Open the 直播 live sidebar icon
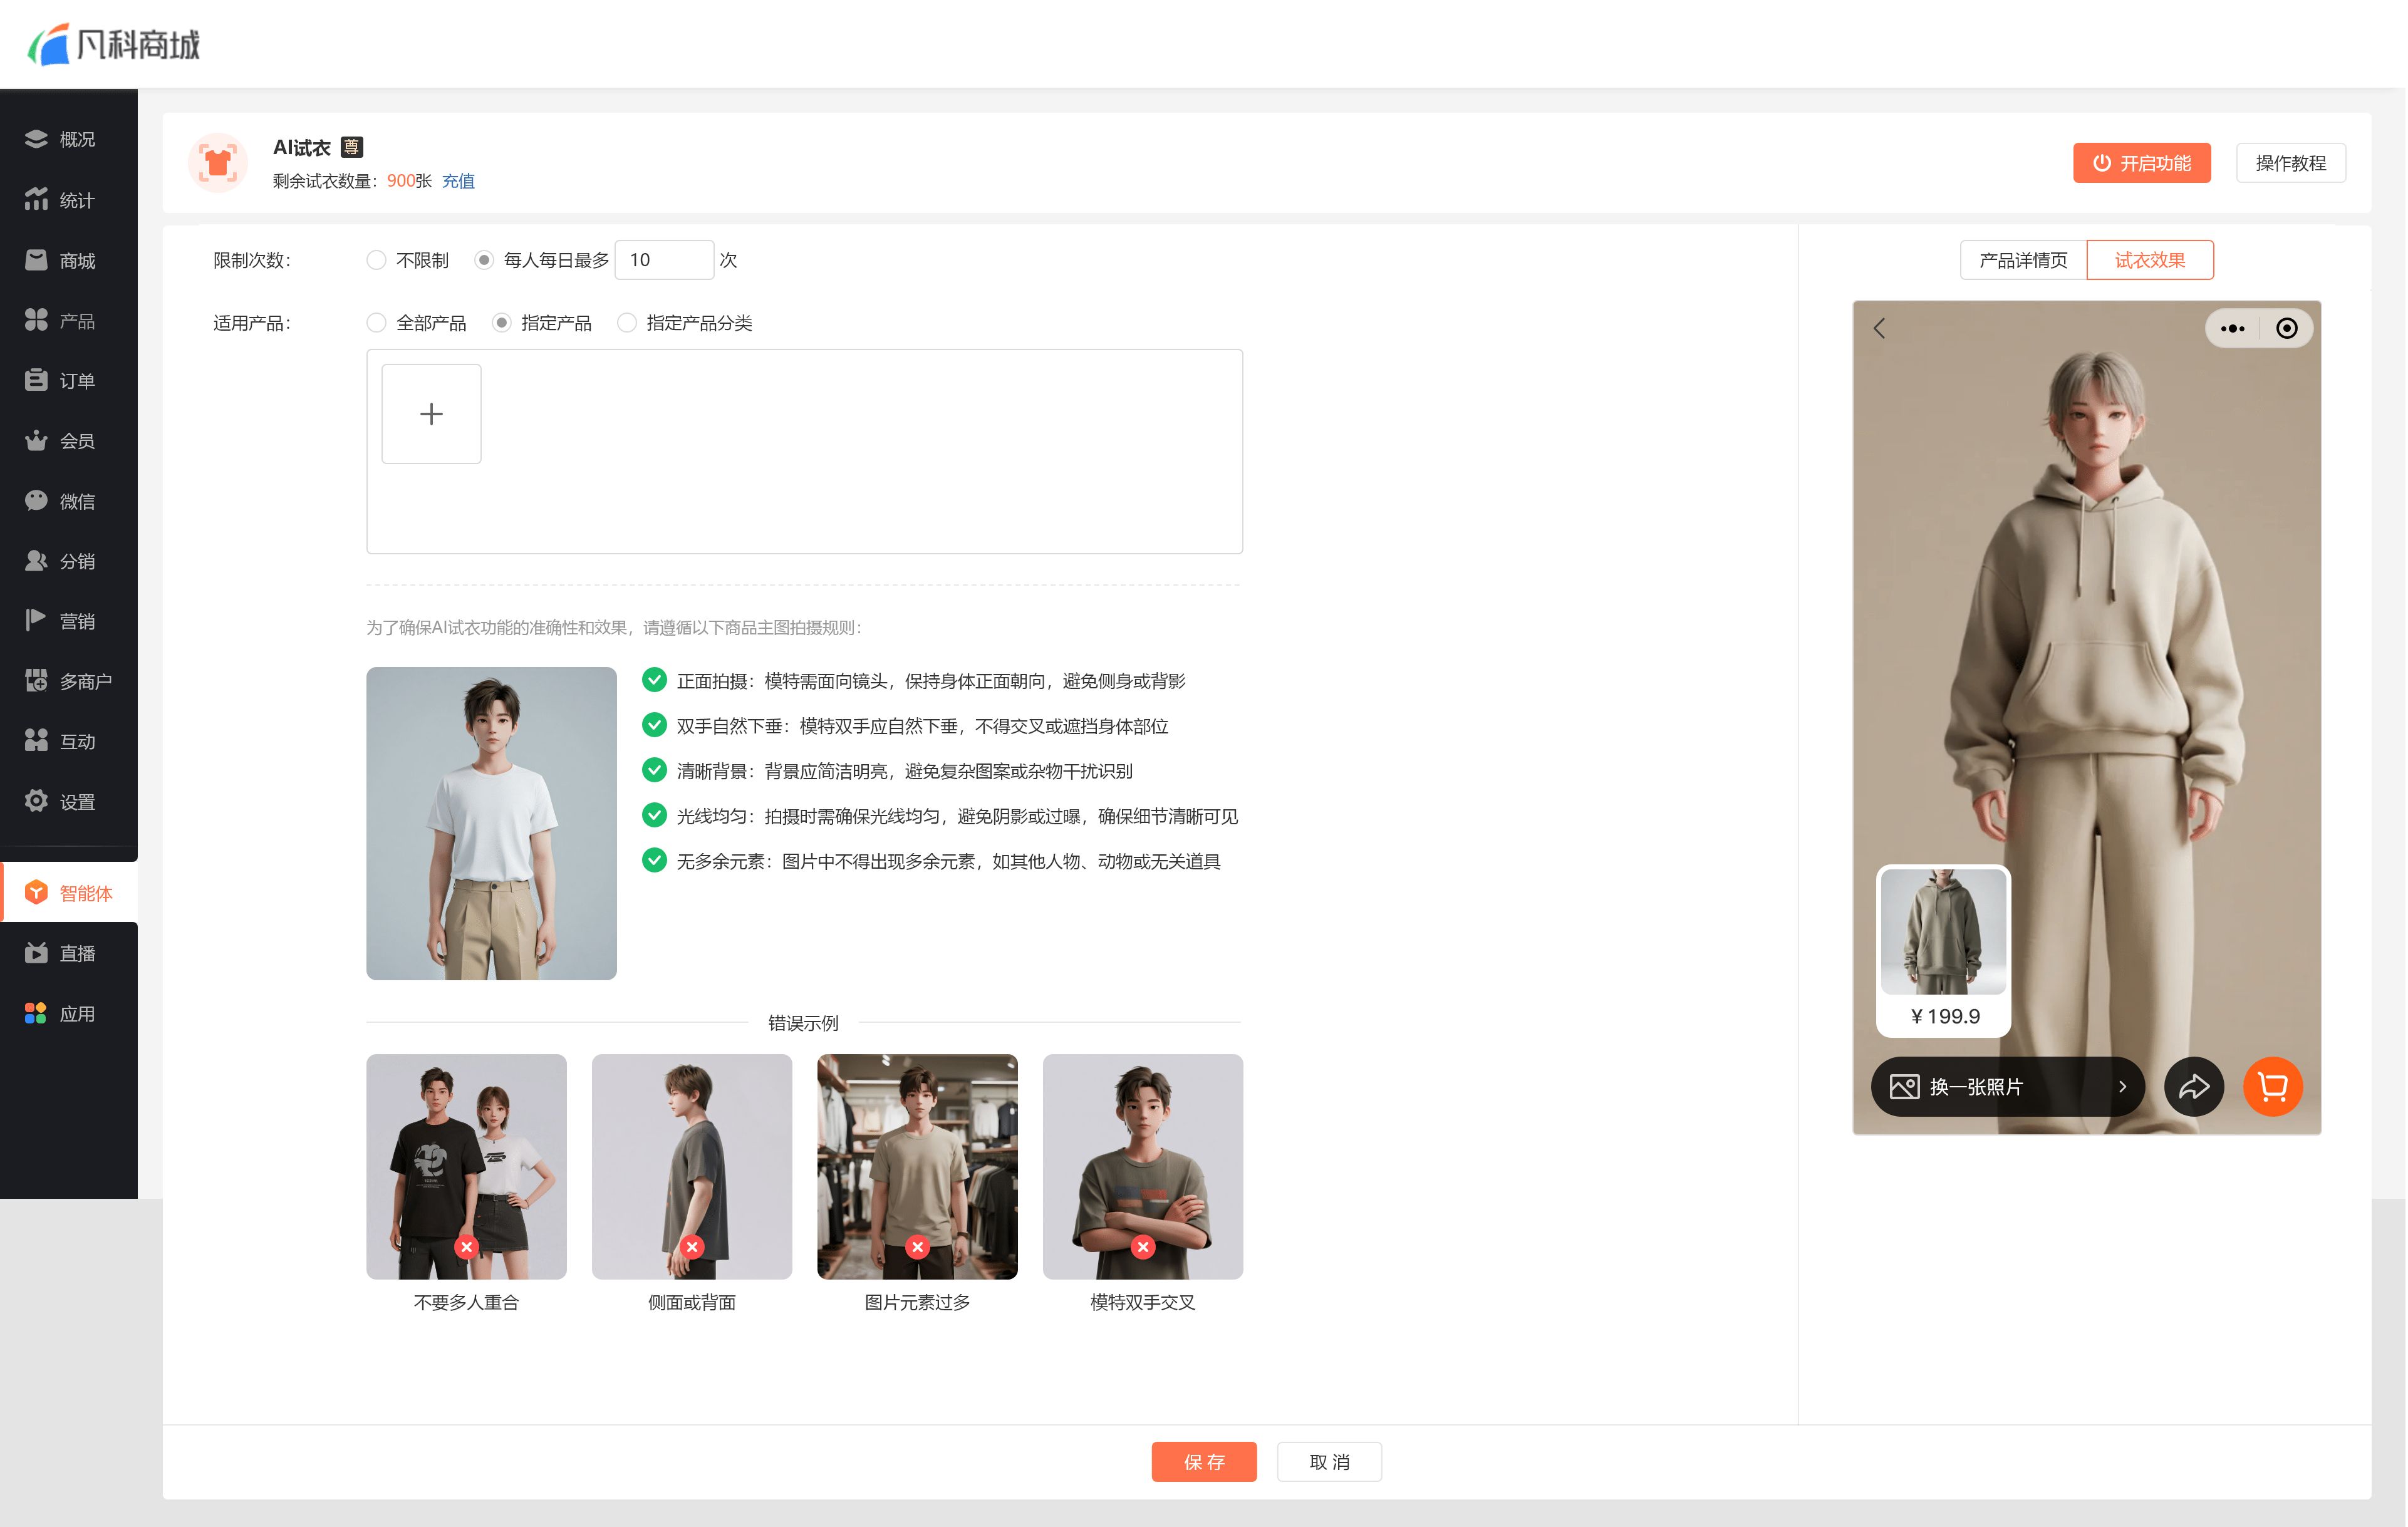Image resolution: width=2408 pixels, height=1527 pixels. (37, 953)
